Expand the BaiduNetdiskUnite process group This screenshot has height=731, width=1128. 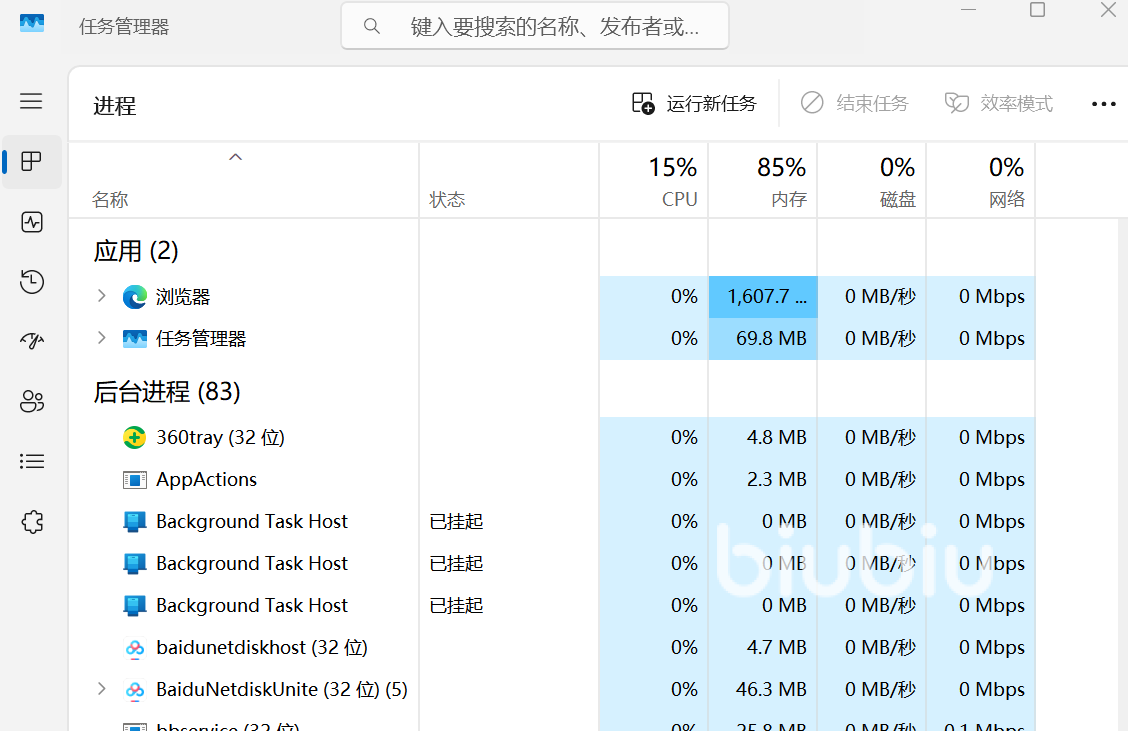tap(101, 689)
